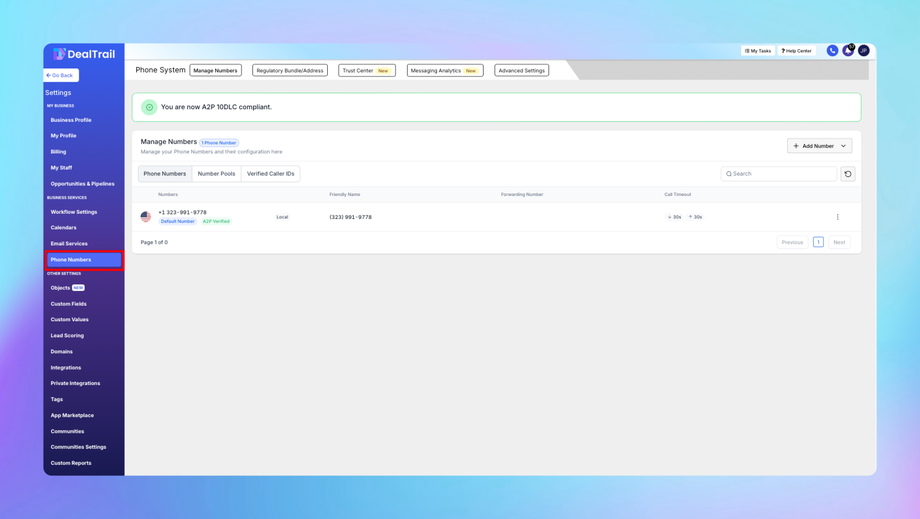Open App Marketplace
The image size is (920, 519).
(72, 415)
